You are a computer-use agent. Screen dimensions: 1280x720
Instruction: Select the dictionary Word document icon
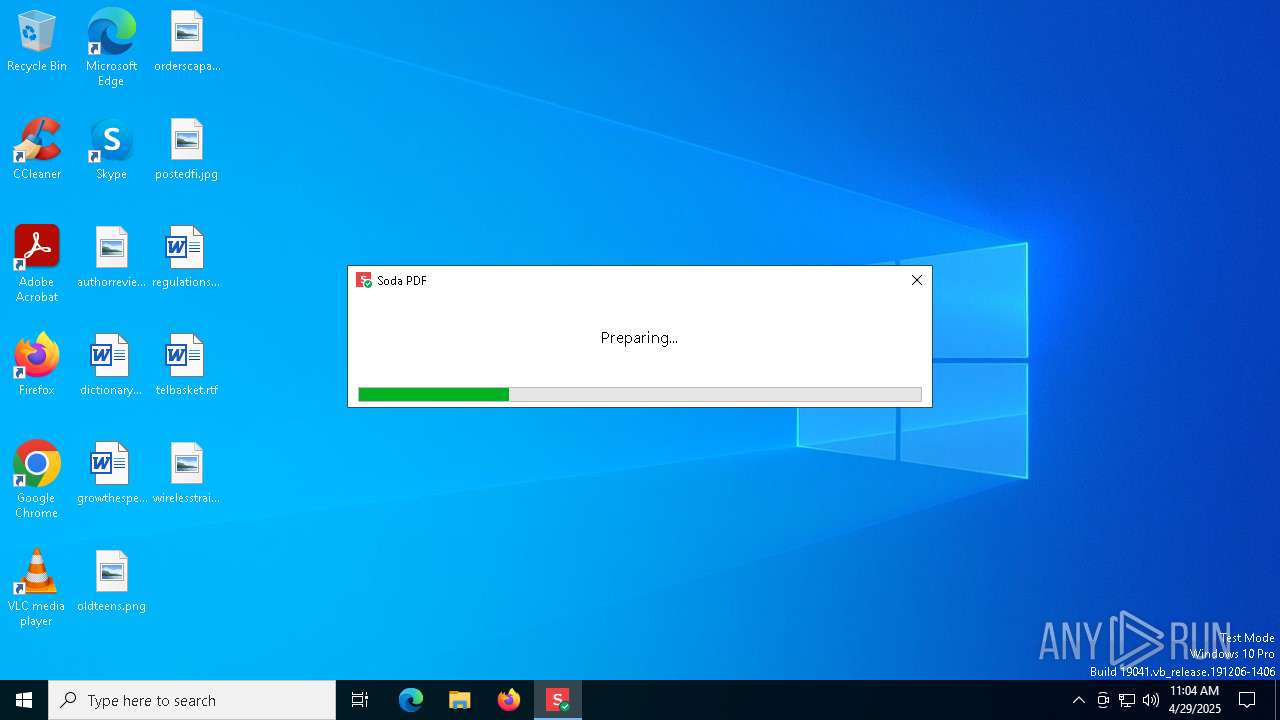pos(111,366)
